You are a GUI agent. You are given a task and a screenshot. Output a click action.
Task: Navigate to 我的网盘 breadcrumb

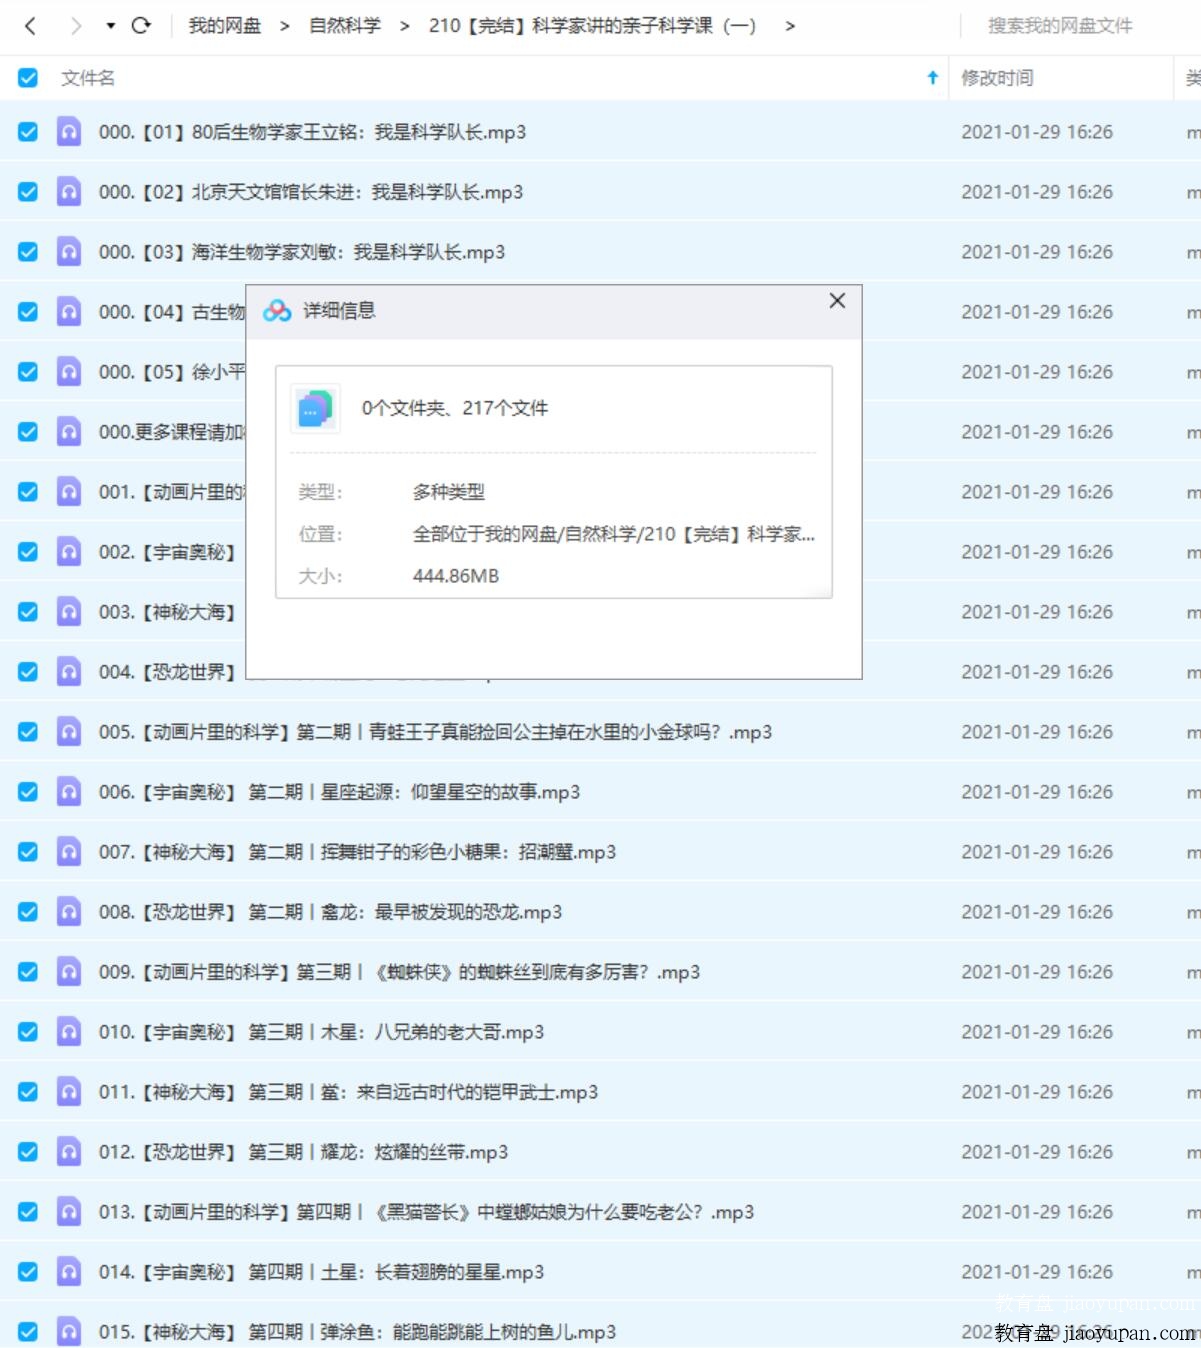pyautogui.click(x=225, y=26)
